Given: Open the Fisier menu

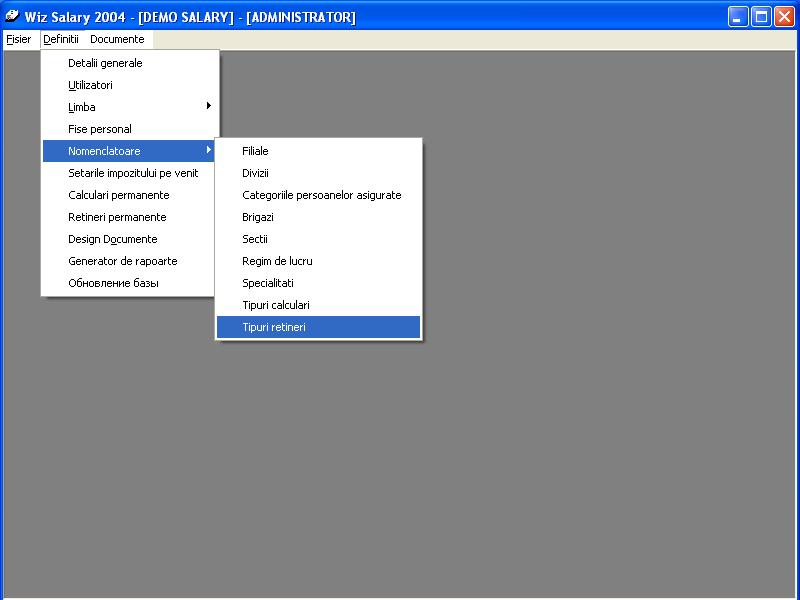Looking at the screenshot, I should [x=18, y=40].
